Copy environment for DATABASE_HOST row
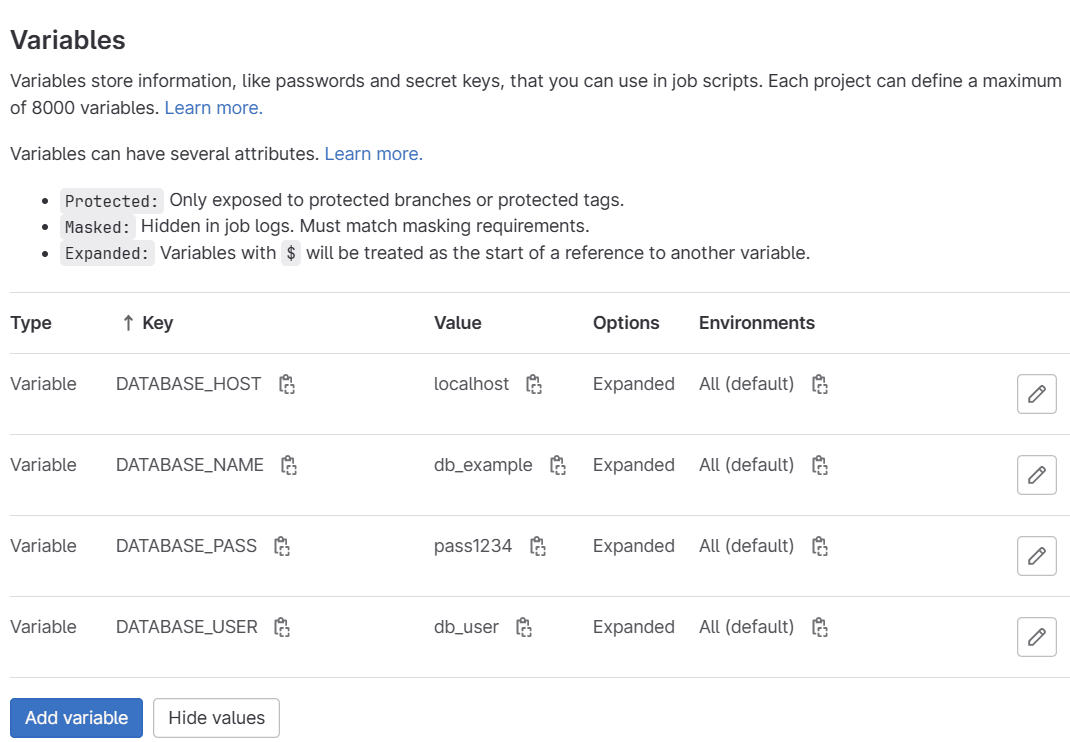1070x742 pixels. pyautogui.click(x=820, y=384)
